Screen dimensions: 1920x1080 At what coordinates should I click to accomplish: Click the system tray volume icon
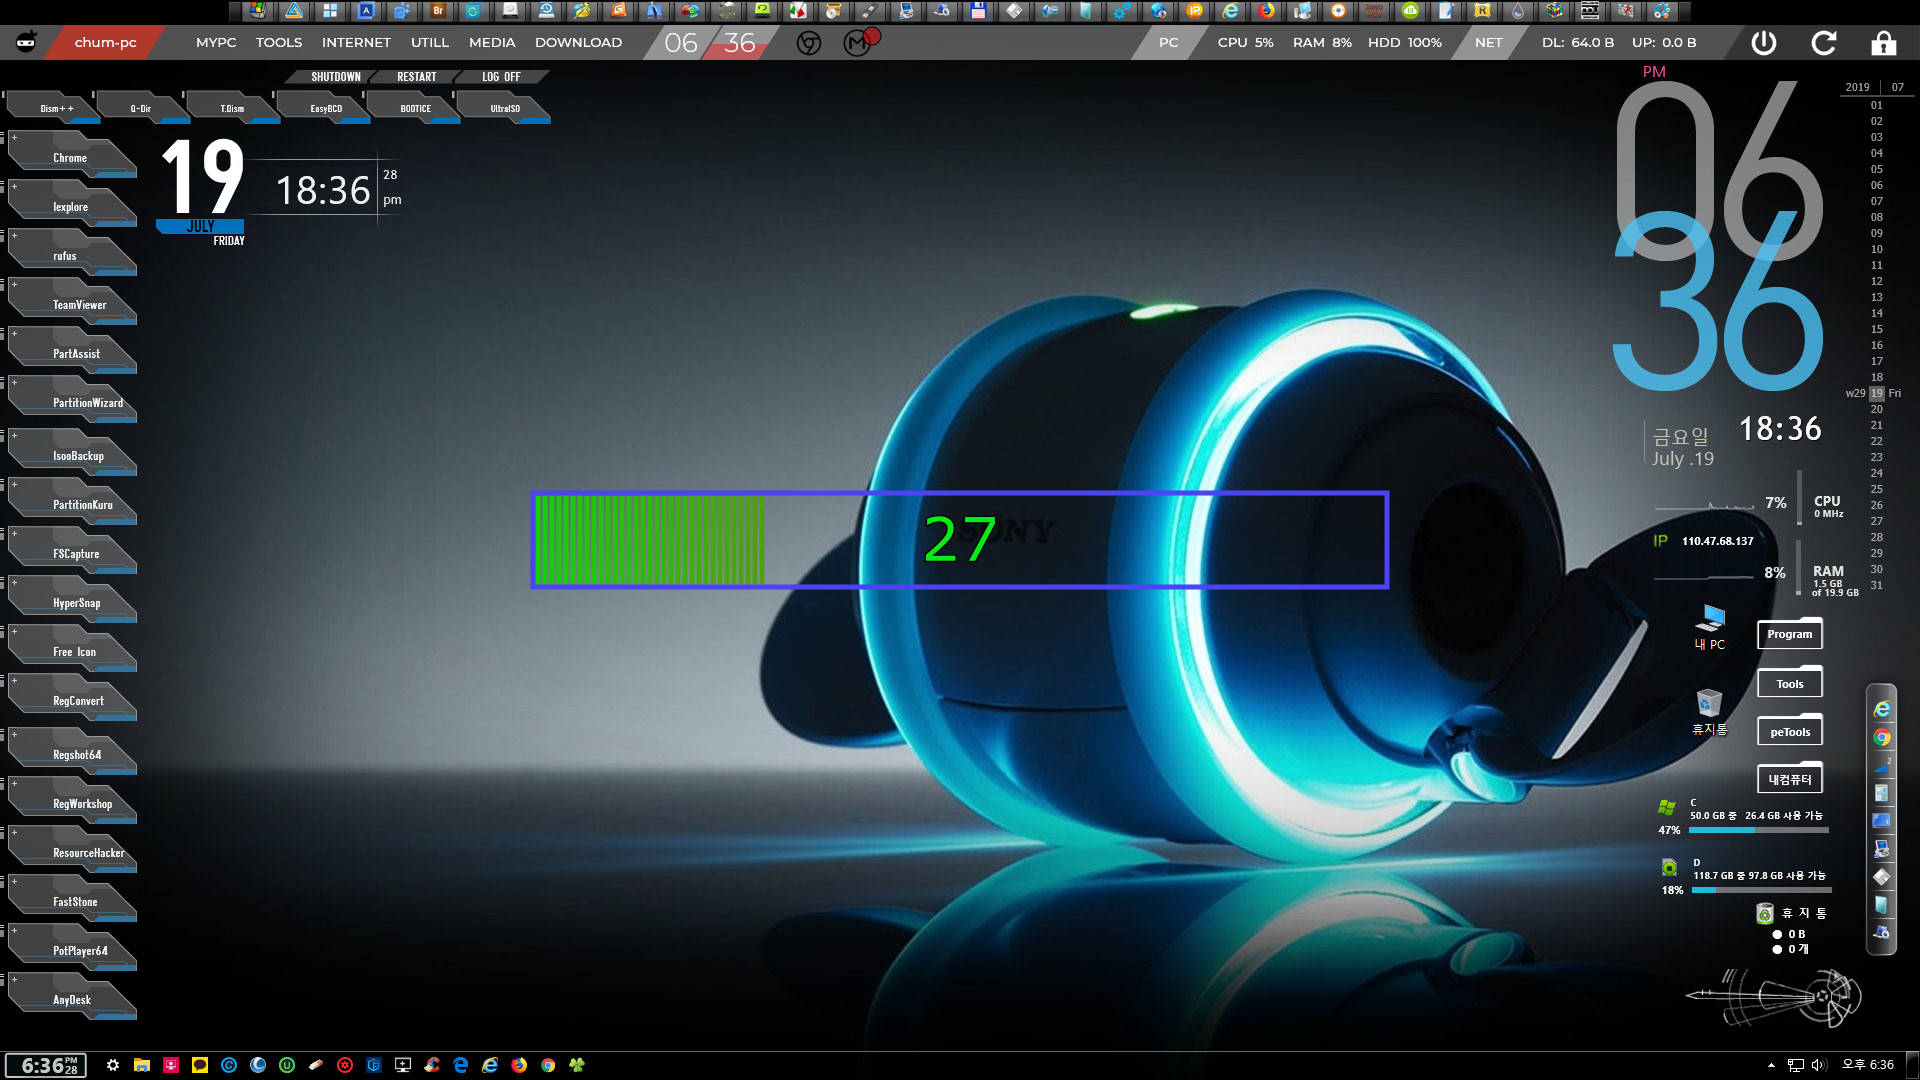[x=1818, y=1065]
